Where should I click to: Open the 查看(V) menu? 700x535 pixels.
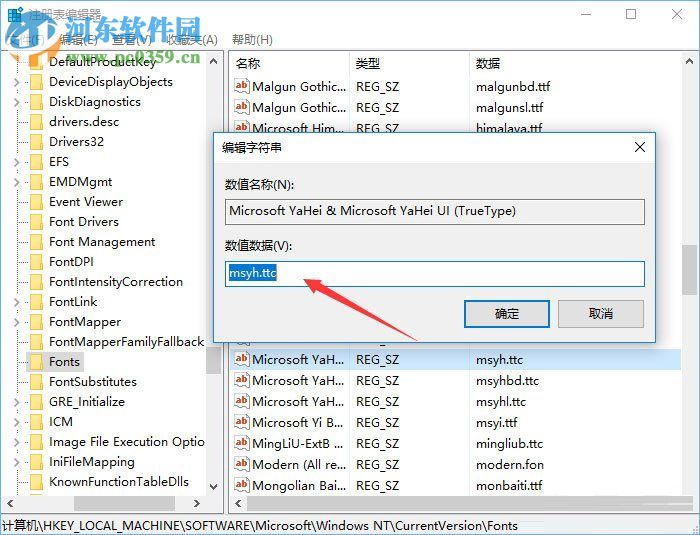coord(131,40)
